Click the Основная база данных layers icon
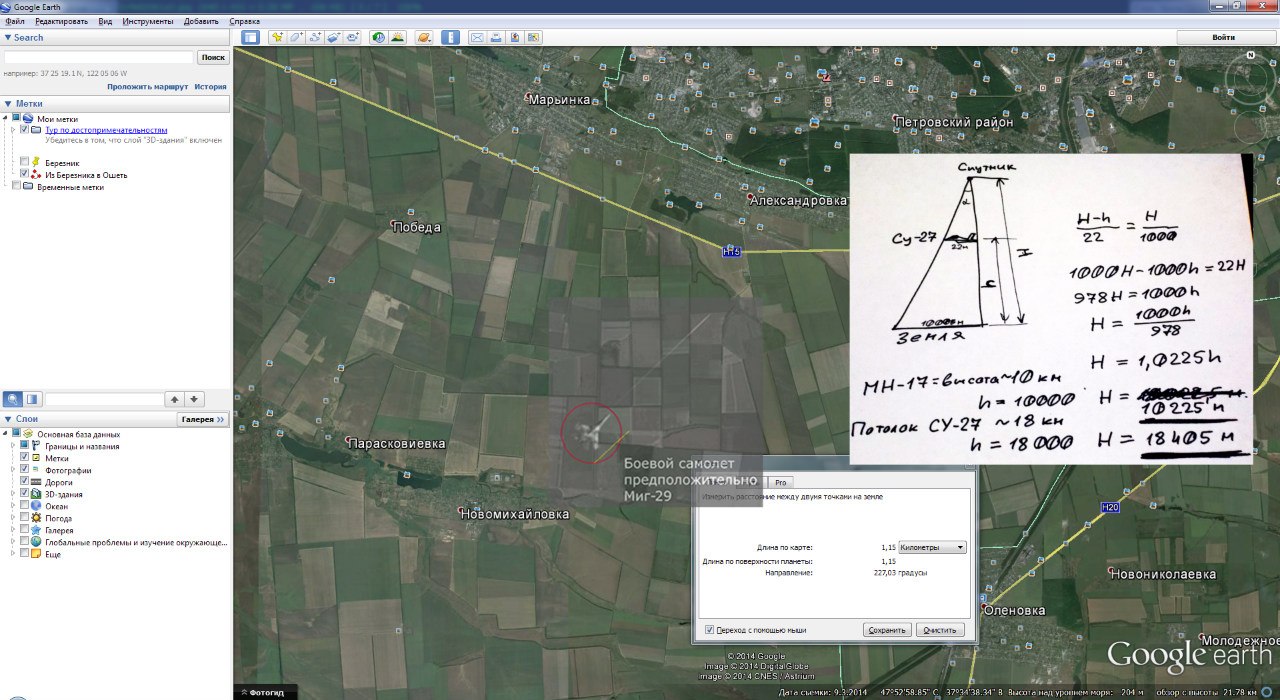 click(x=29, y=434)
